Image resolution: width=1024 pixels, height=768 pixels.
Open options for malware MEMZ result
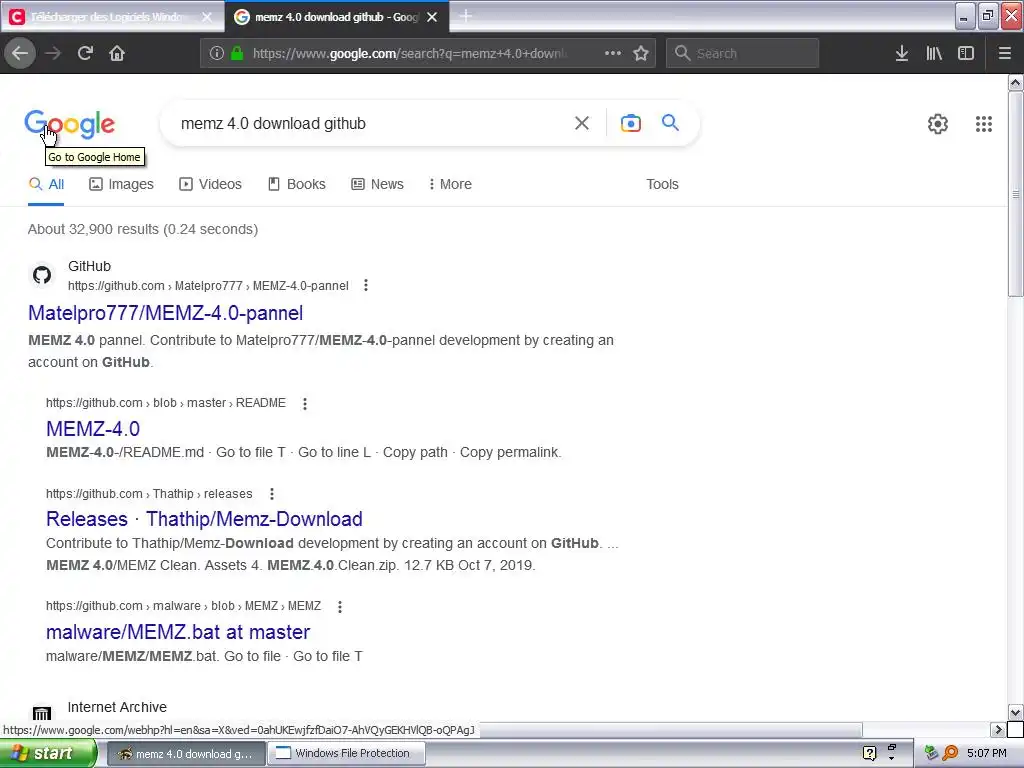pyautogui.click(x=340, y=607)
